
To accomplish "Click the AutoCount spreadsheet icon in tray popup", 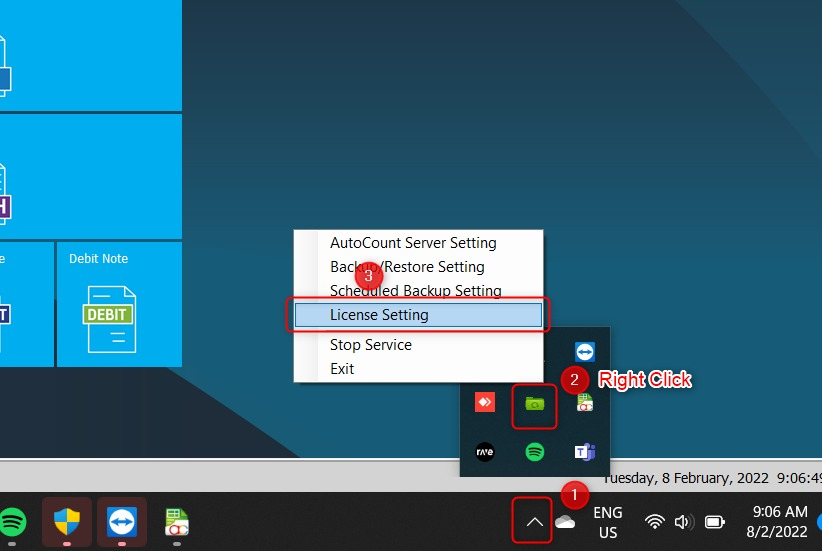I will [584, 403].
